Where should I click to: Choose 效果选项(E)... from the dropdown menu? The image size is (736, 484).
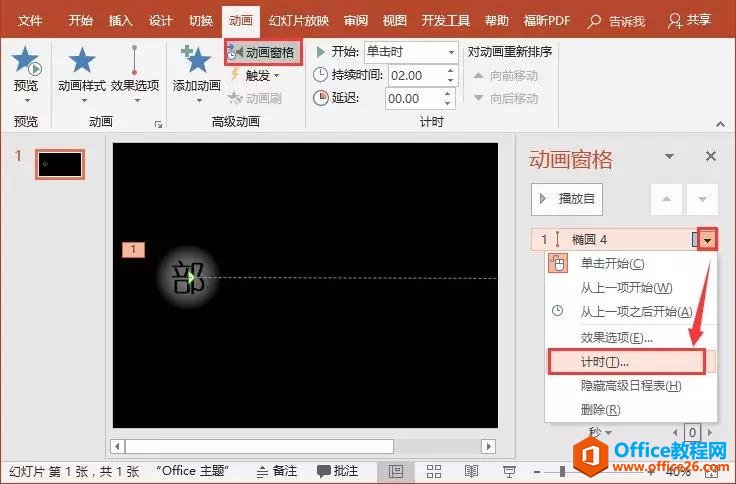point(616,337)
